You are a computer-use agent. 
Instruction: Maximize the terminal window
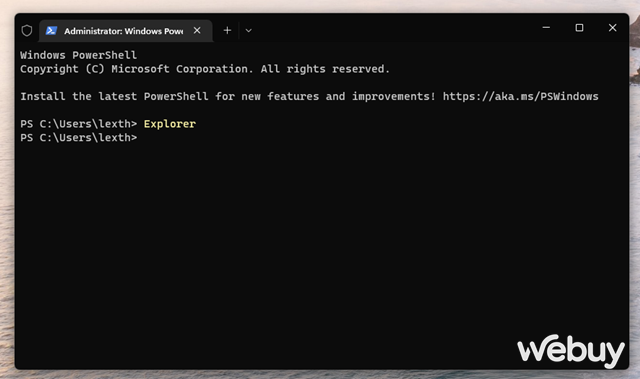579,28
